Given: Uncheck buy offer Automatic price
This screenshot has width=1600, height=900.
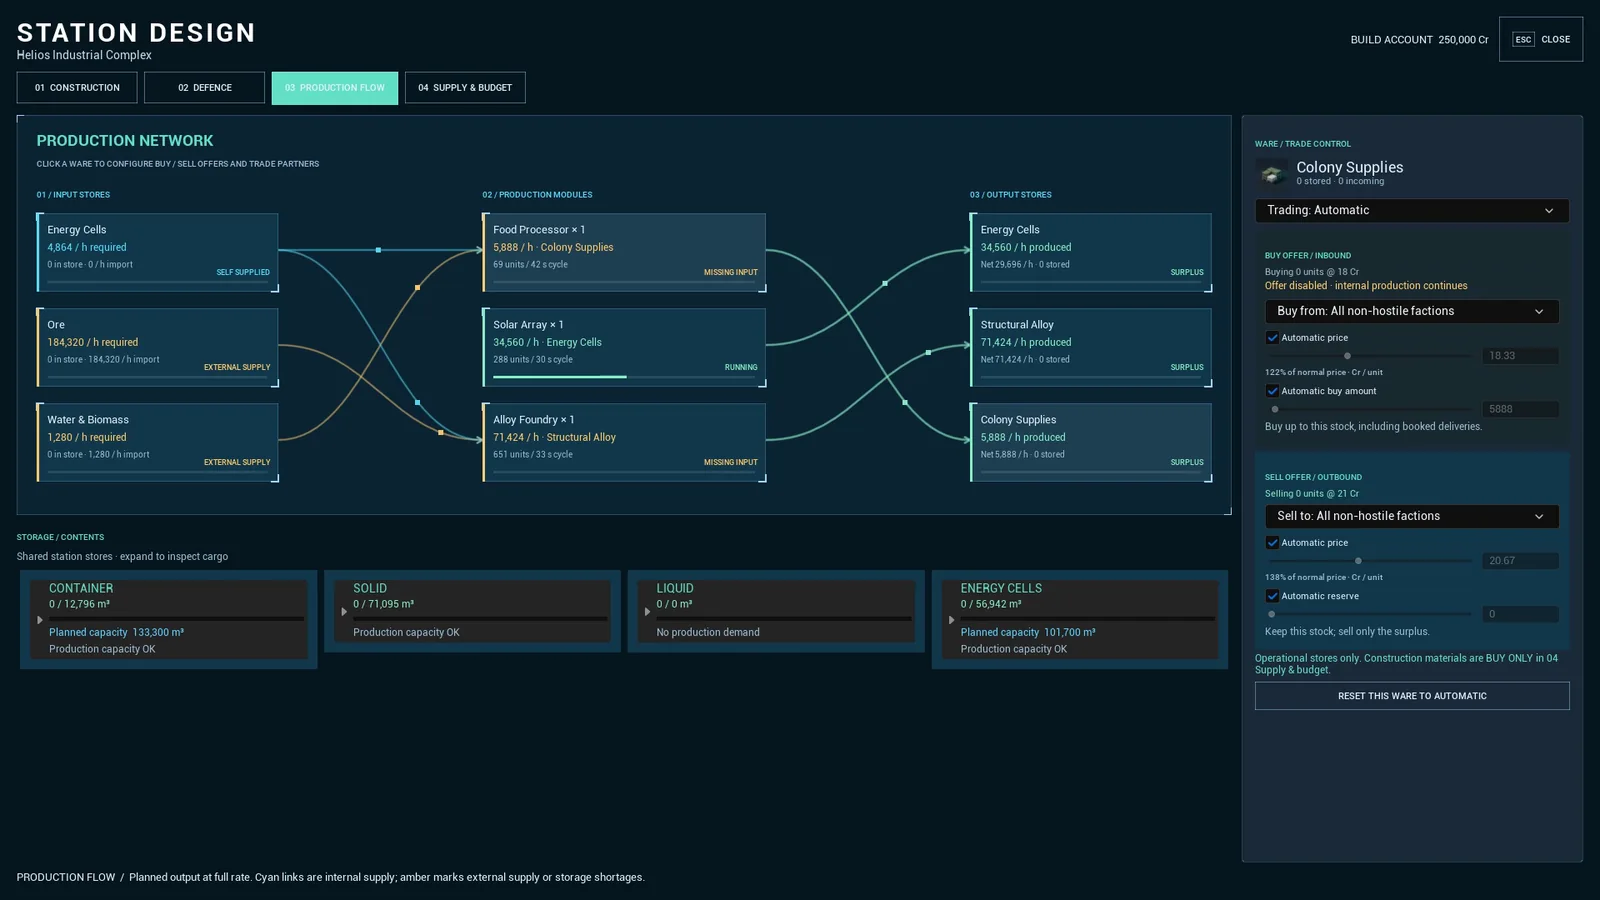Looking at the screenshot, I should (1272, 338).
